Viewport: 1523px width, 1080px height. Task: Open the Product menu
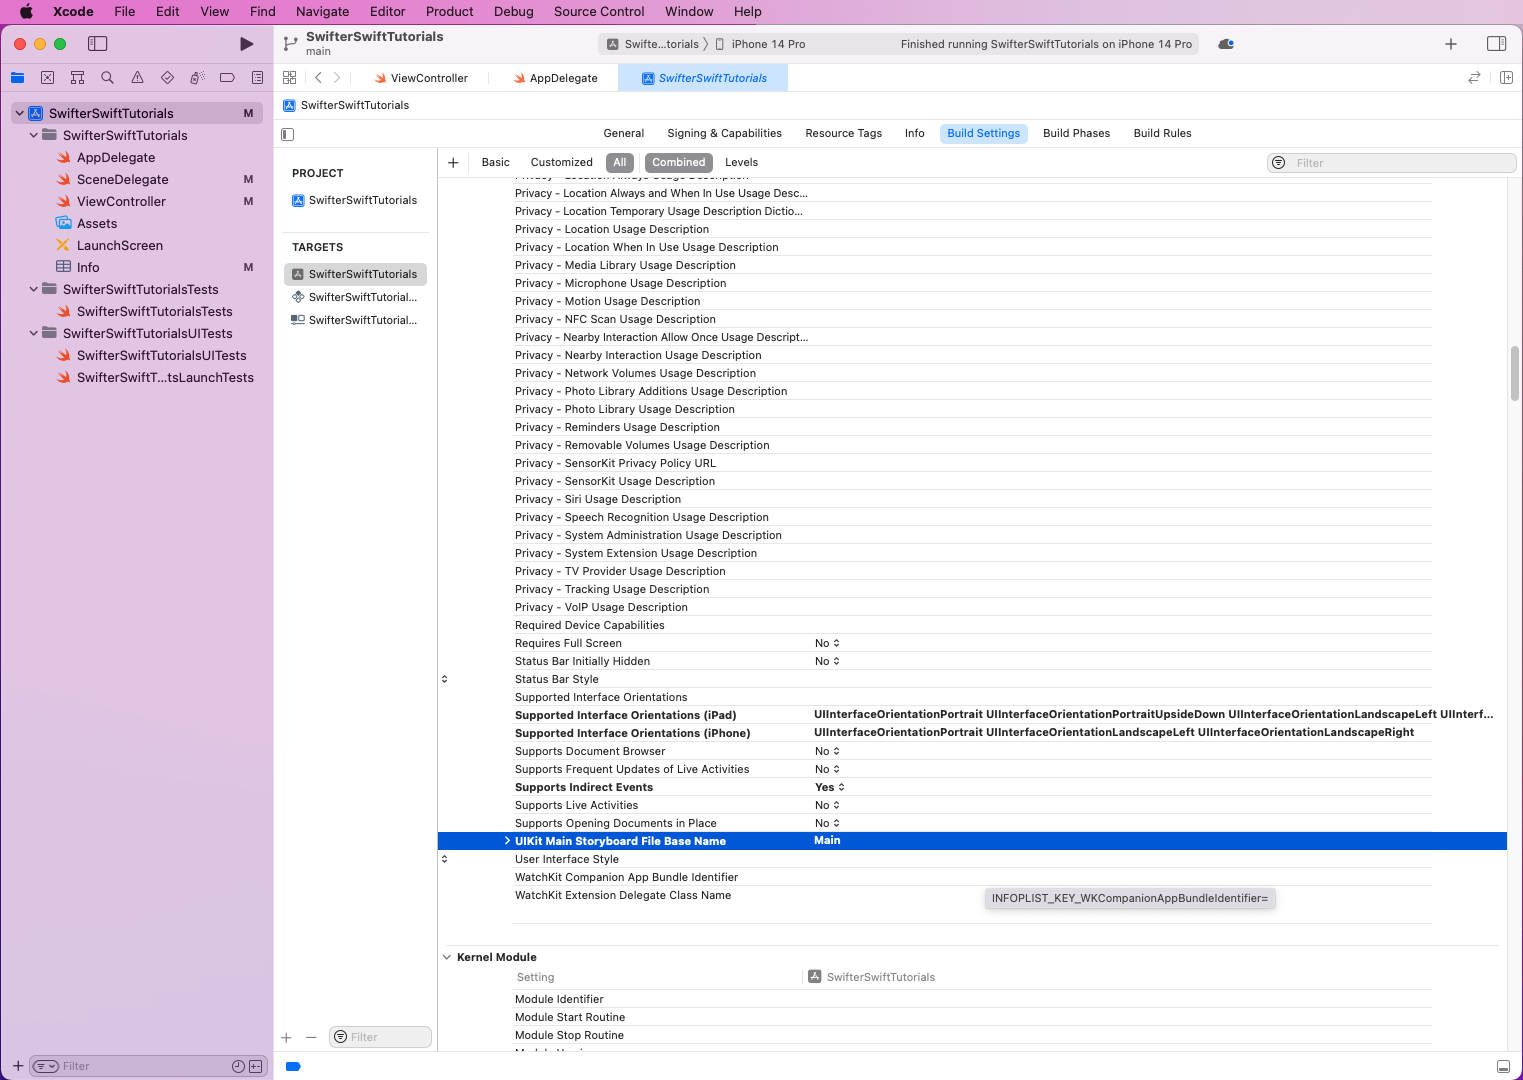[450, 12]
